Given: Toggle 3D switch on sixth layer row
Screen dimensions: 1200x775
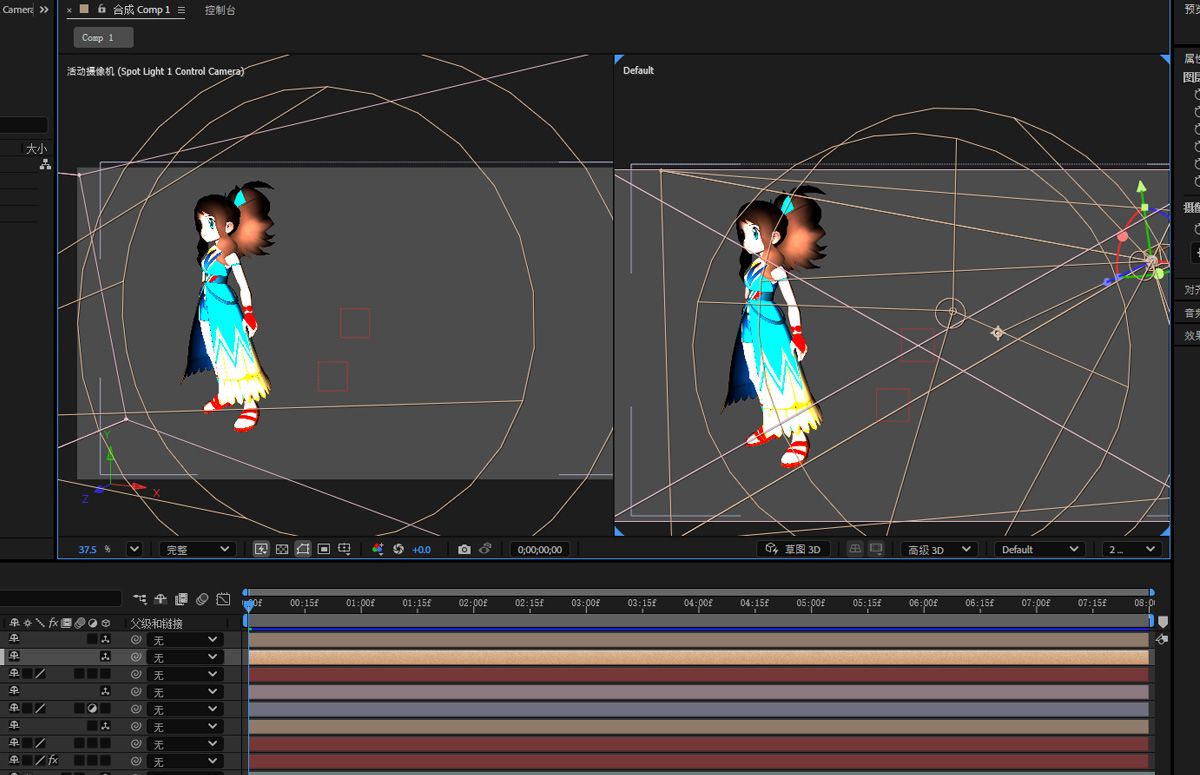Looking at the screenshot, I should click(x=105, y=726).
